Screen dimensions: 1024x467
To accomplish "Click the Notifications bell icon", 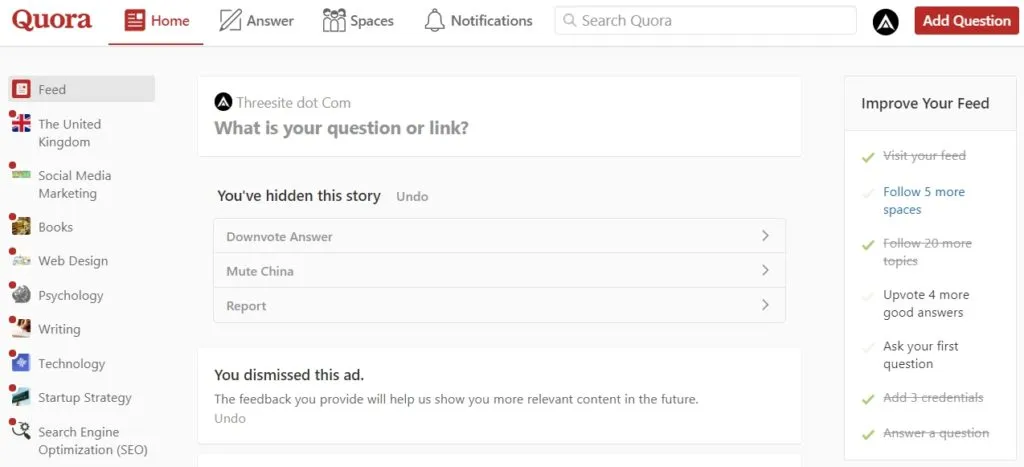I will pyautogui.click(x=434, y=20).
